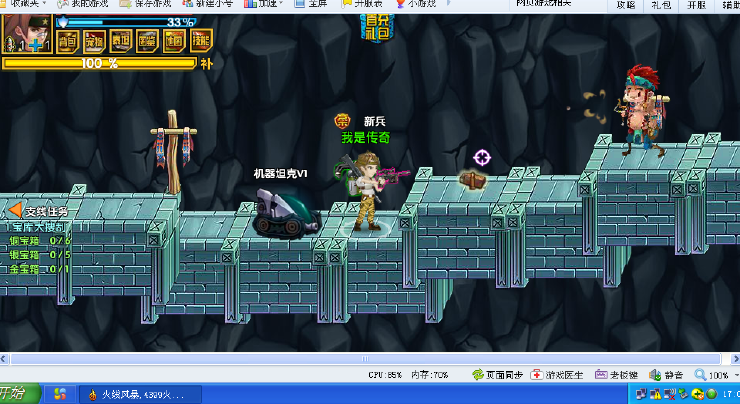Click 全屏 fullscreen toolbar button
740x404 pixels.
coord(311,4)
